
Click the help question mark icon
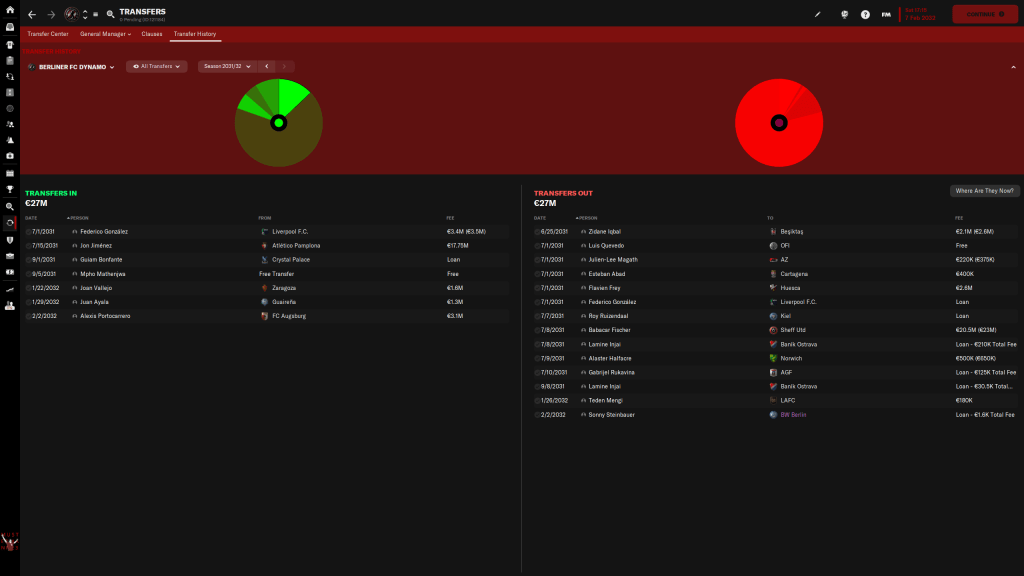(x=865, y=15)
